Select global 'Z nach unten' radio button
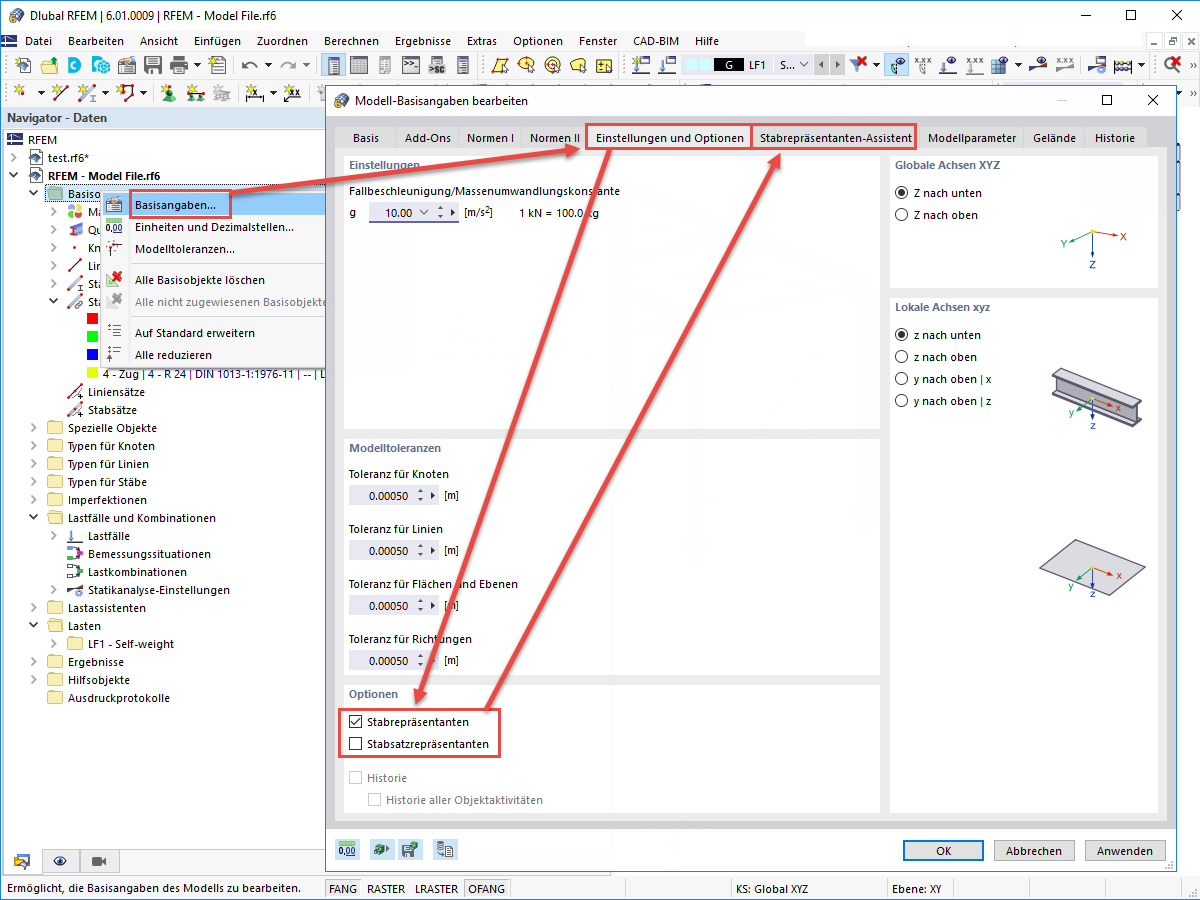 click(902, 193)
